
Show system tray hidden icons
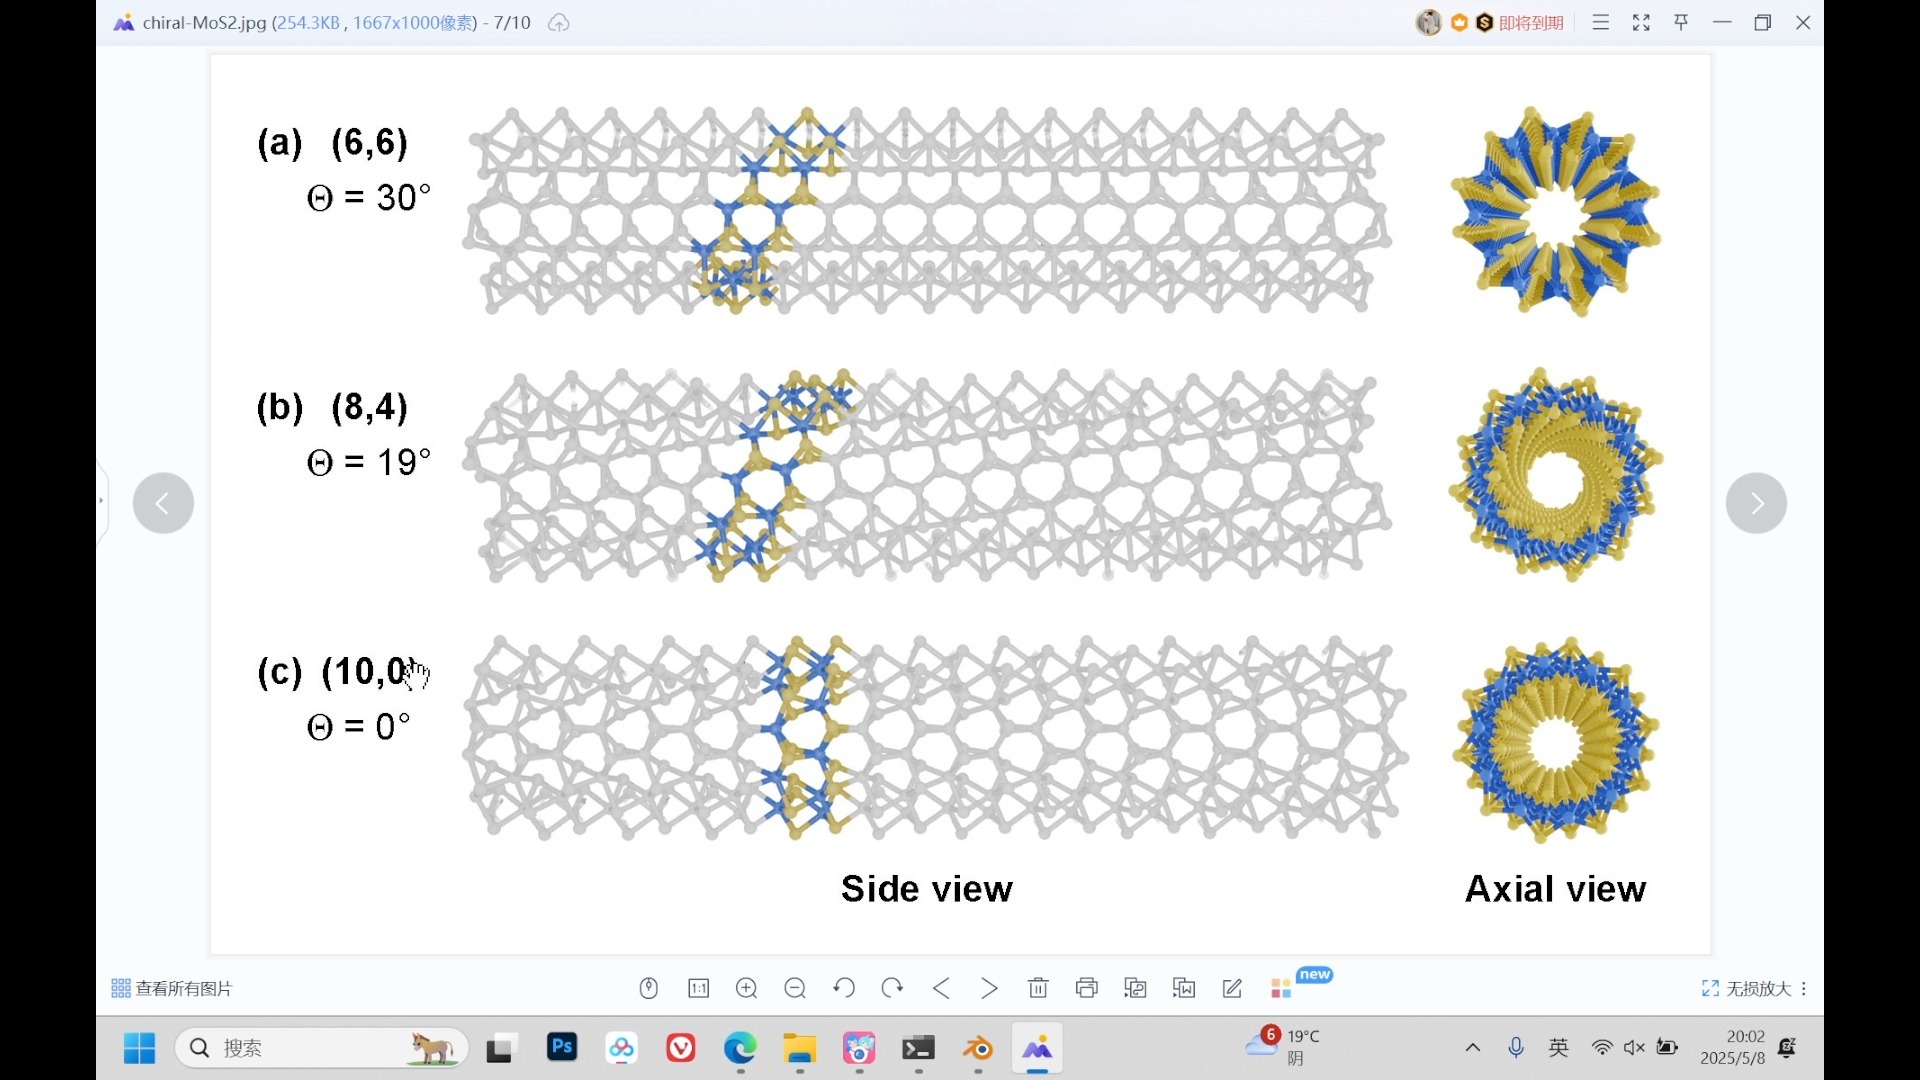pyautogui.click(x=1472, y=1047)
